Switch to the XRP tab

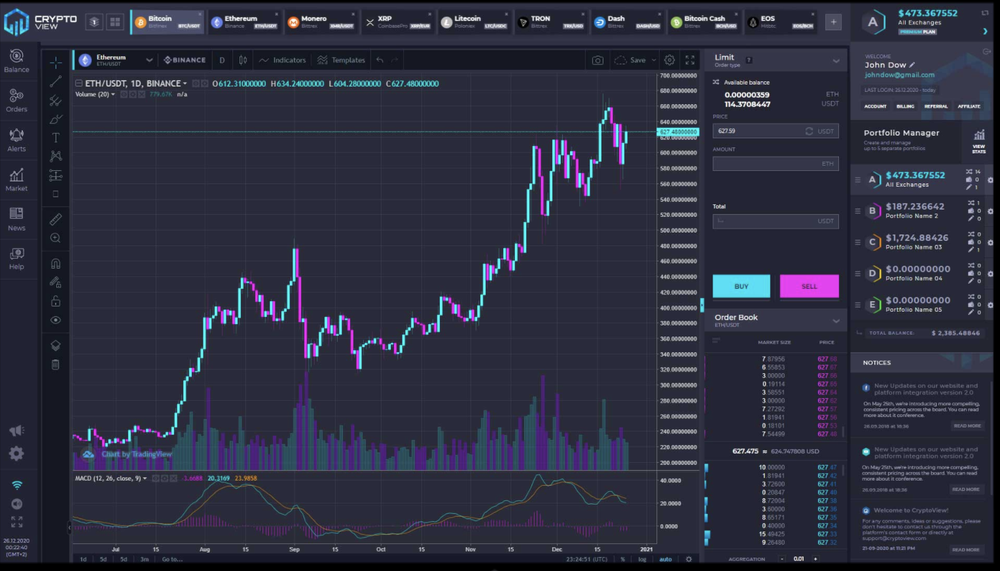point(397,22)
